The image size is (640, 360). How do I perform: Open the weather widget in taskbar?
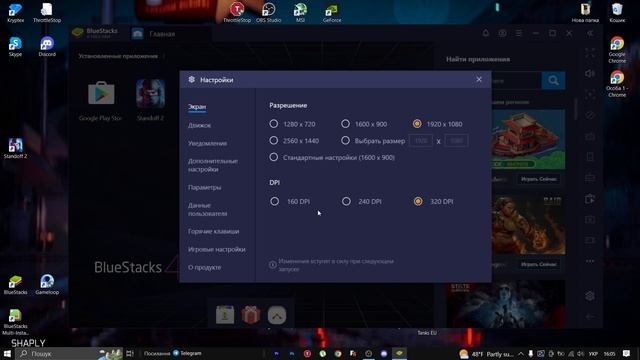tap(486, 354)
